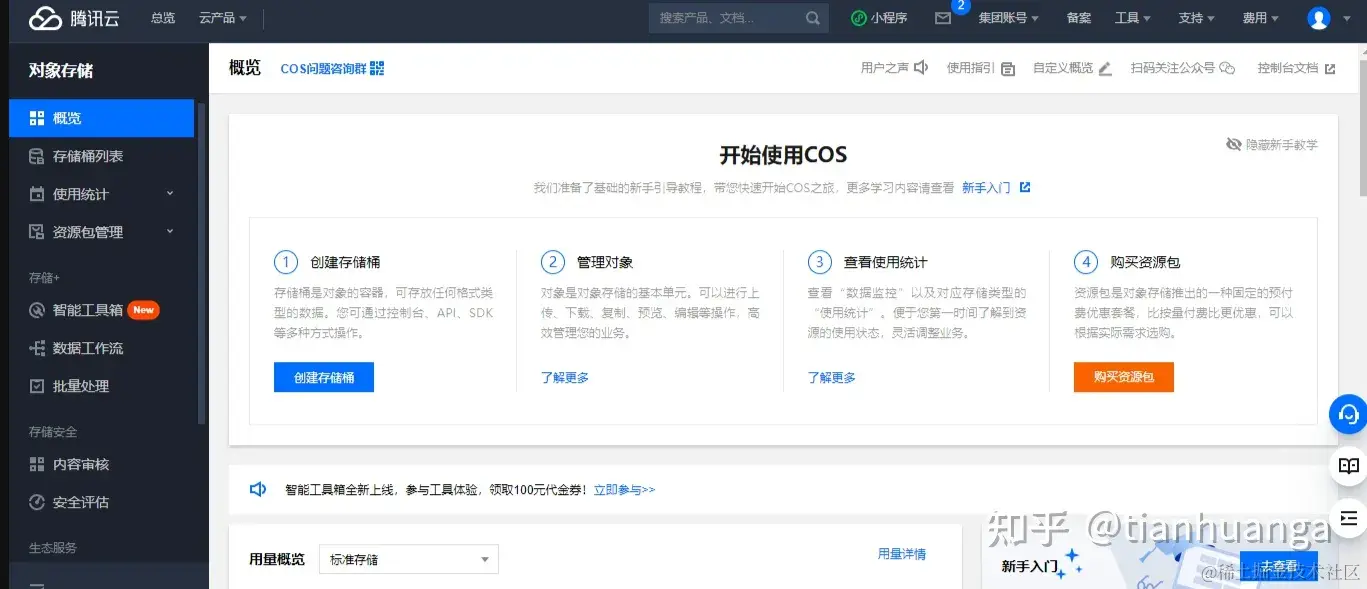Click the WeChat icon beside 扫码关注公众号

coord(1227,68)
